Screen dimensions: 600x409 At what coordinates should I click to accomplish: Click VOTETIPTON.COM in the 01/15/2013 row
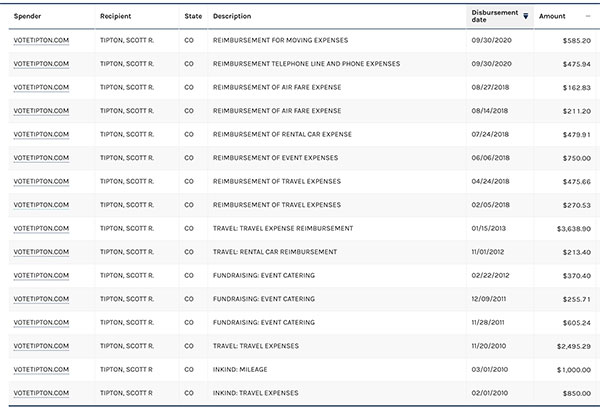click(x=41, y=228)
